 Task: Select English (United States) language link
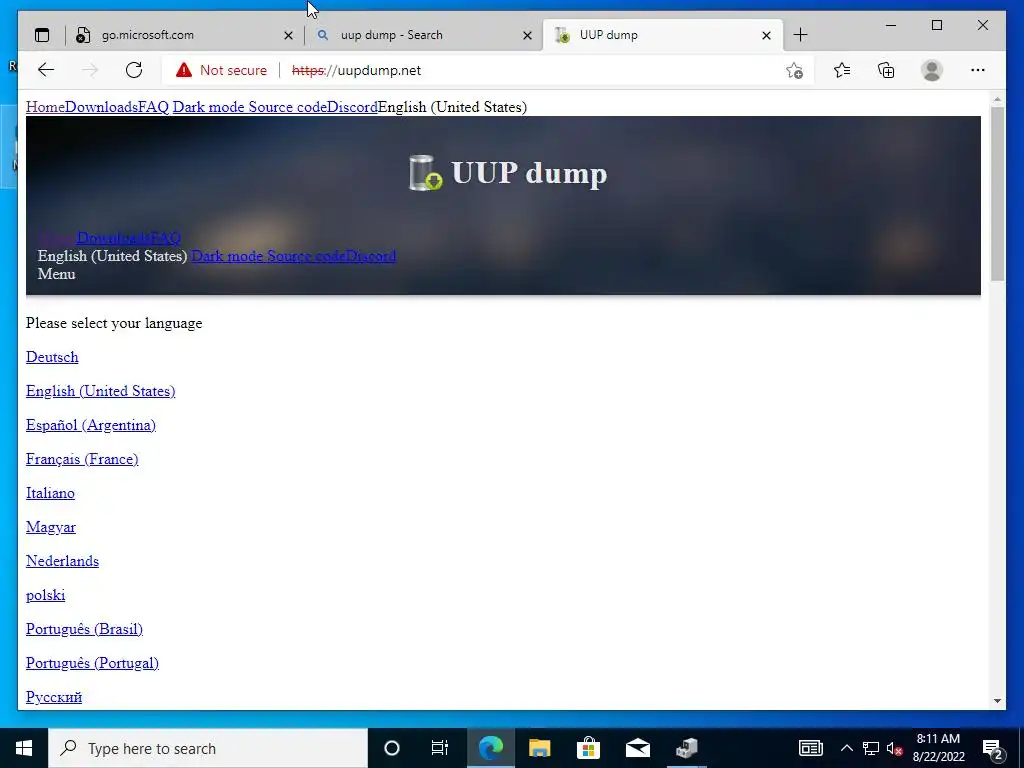click(101, 391)
